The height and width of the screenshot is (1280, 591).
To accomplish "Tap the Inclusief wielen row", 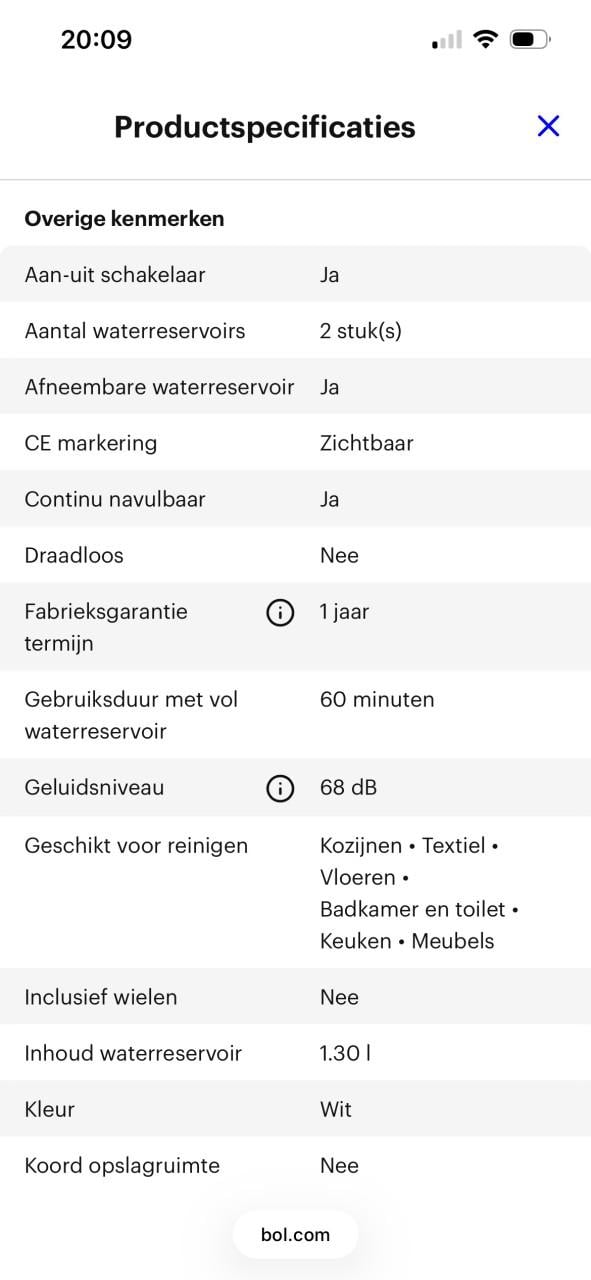I will click(x=295, y=997).
